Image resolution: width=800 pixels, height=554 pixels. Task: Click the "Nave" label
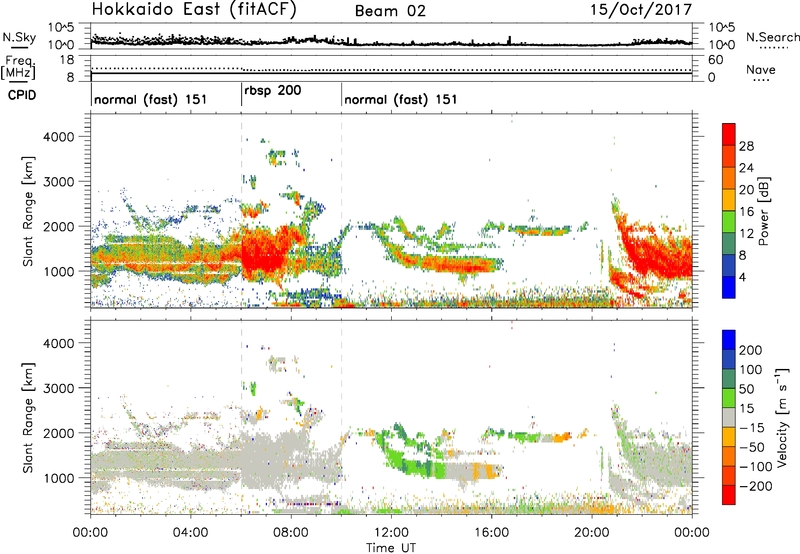point(761,69)
